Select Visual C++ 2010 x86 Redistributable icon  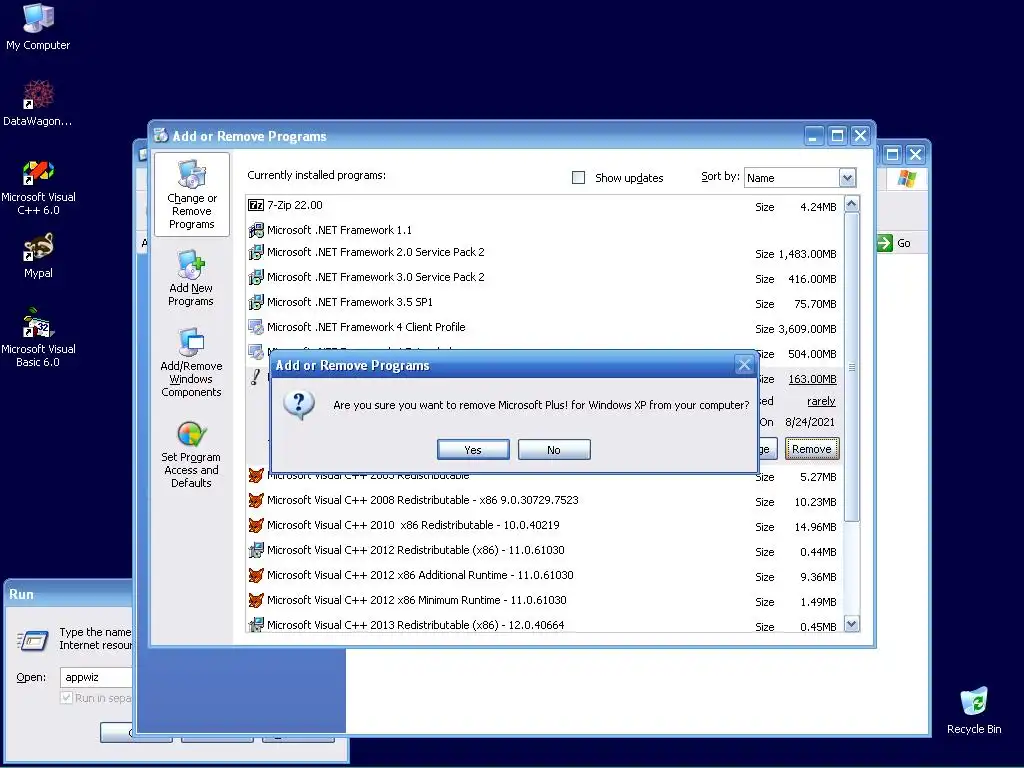pyautogui.click(x=255, y=525)
